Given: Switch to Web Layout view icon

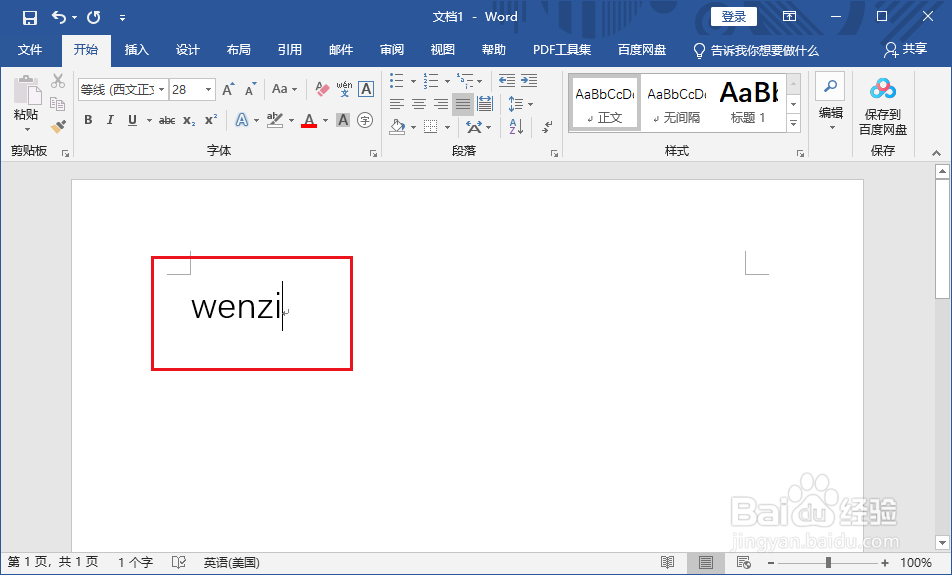Looking at the screenshot, I should tap(743, 562).
